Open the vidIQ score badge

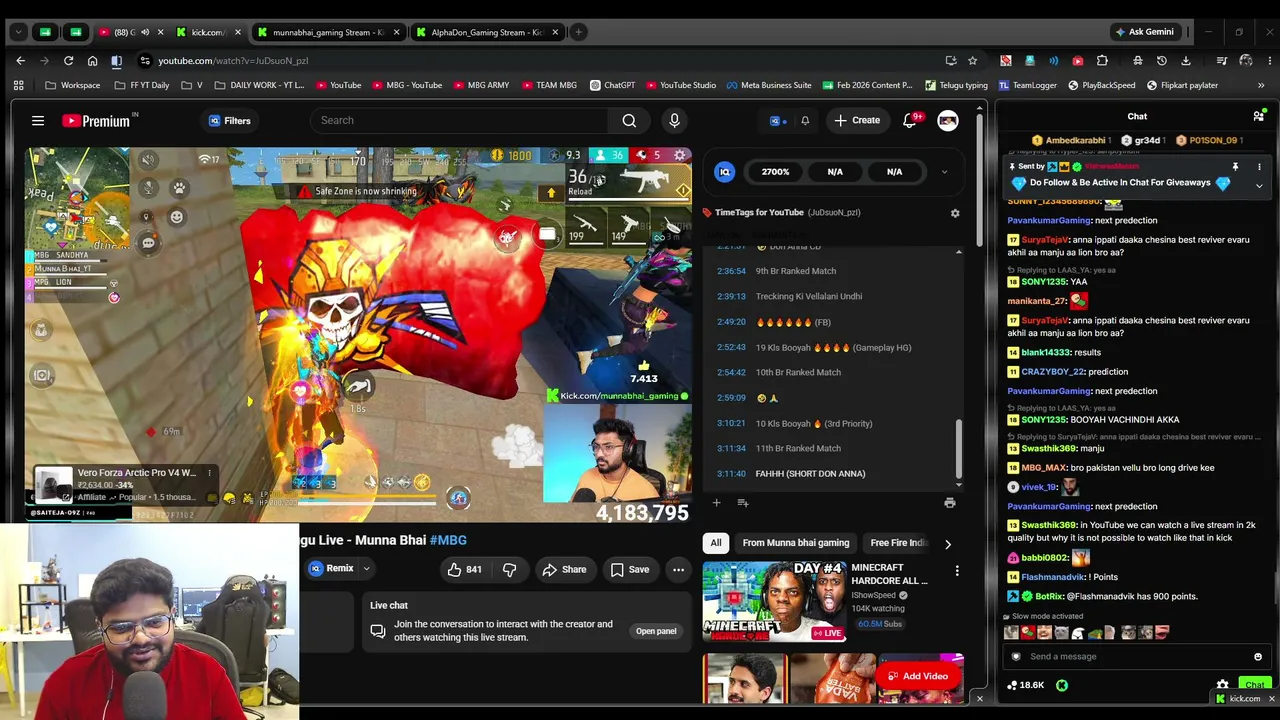725,172
